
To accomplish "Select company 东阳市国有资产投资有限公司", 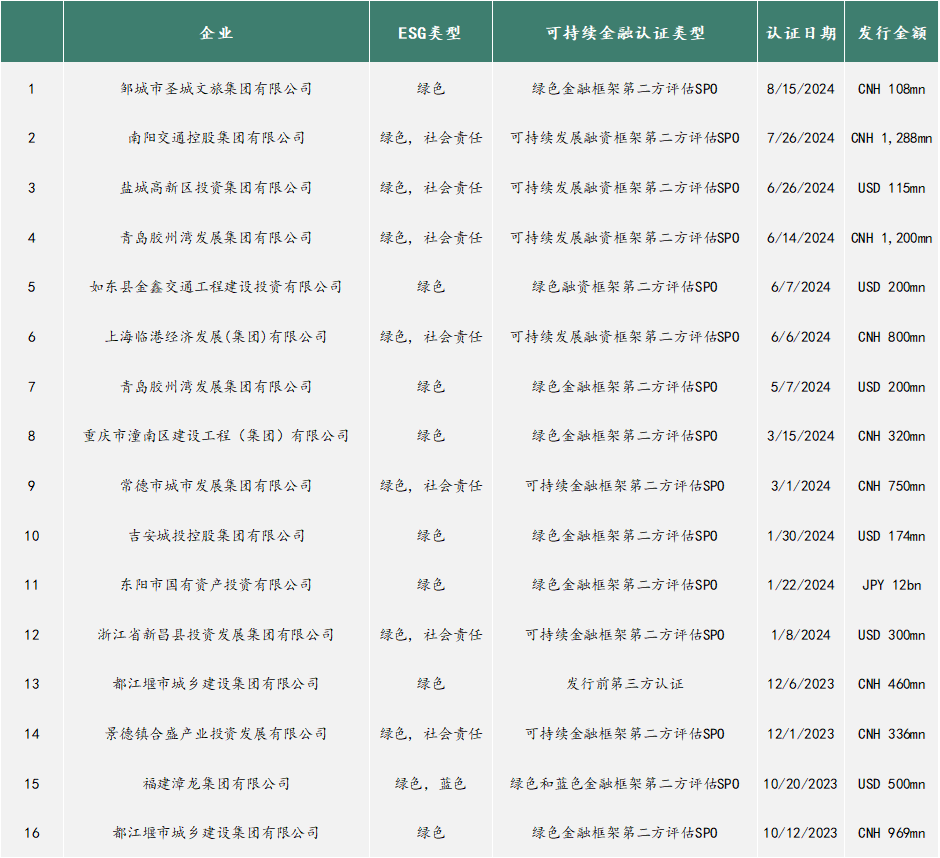I will coord(216,584).
